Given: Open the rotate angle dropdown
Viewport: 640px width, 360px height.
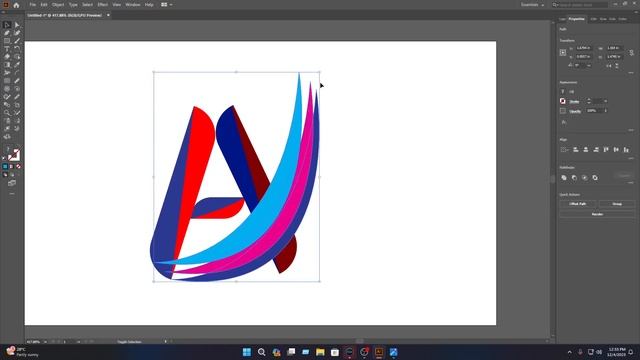Looking at the screenshot, I should tap(589, 65).
